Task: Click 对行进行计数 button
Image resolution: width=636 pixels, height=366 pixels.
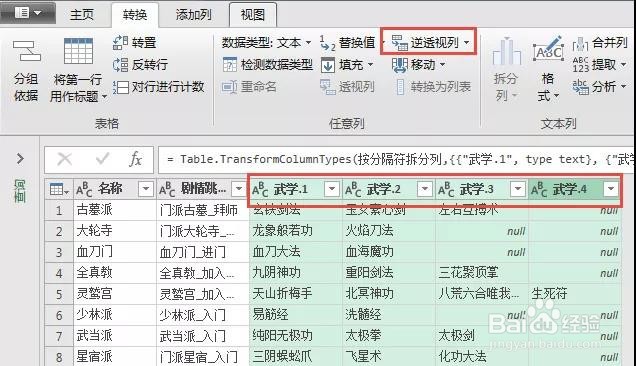Action: (x=158, y=86)
